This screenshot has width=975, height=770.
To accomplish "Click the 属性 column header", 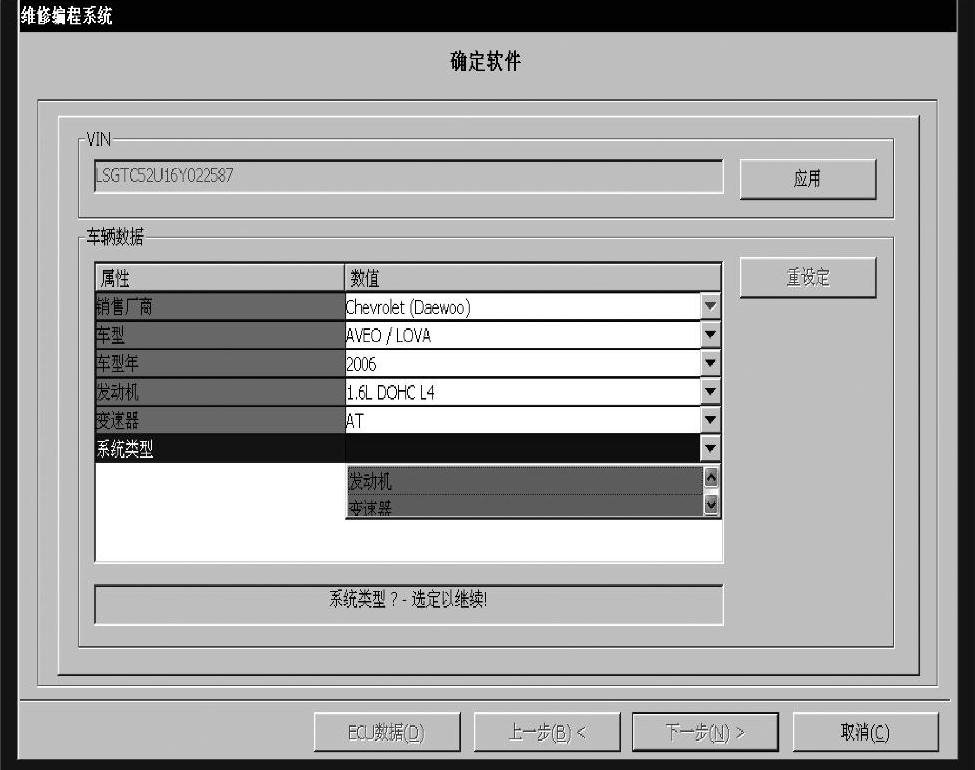I will (219, 277).
